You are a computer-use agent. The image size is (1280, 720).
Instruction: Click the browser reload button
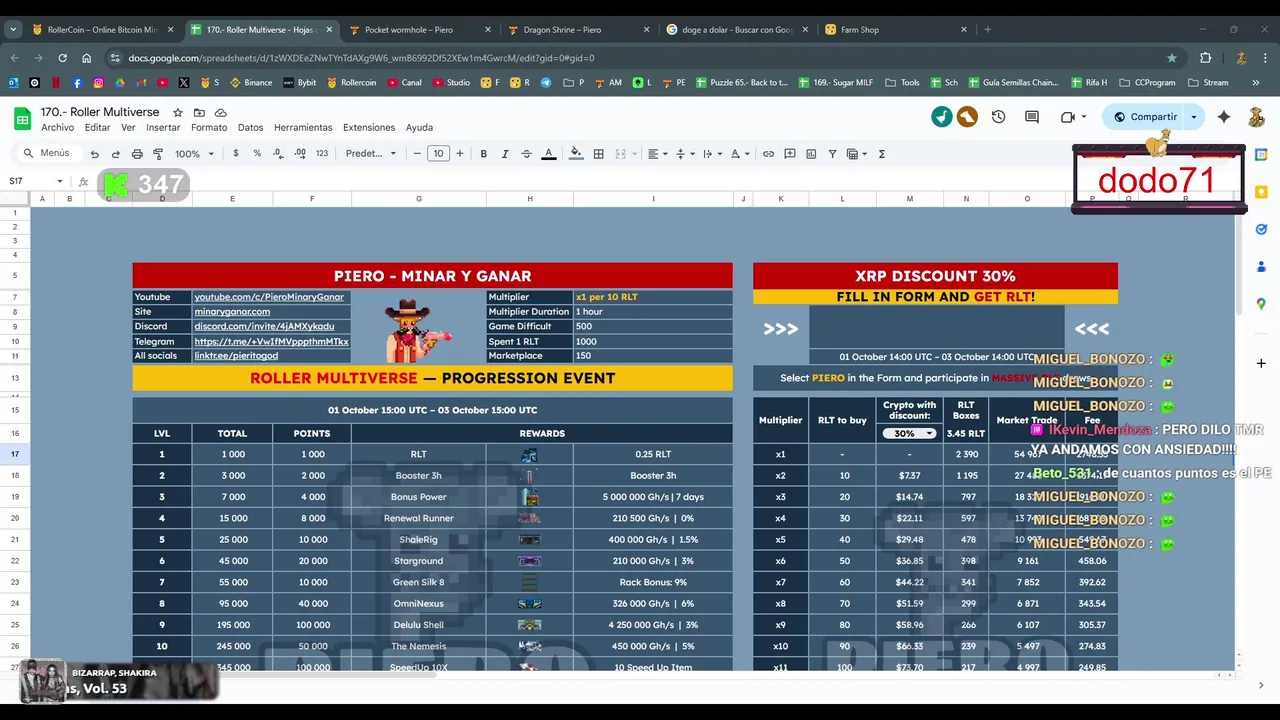click(x=62, y=58)
